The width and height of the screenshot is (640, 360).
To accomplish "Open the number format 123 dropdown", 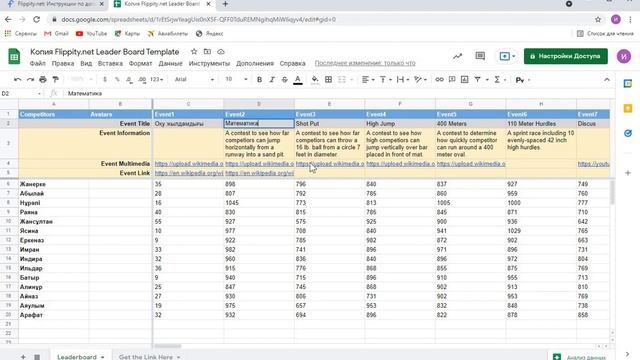I will [157, 80].
